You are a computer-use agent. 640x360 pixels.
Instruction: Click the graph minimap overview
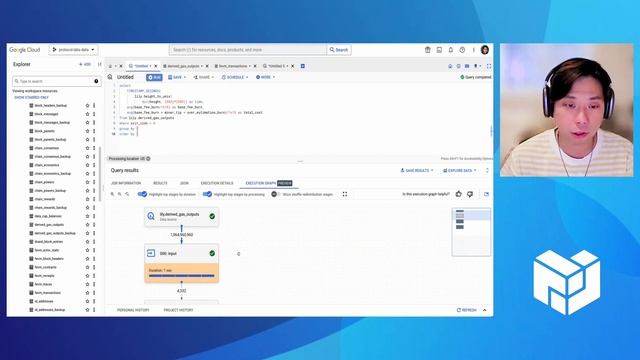click(x=471, y=232)
